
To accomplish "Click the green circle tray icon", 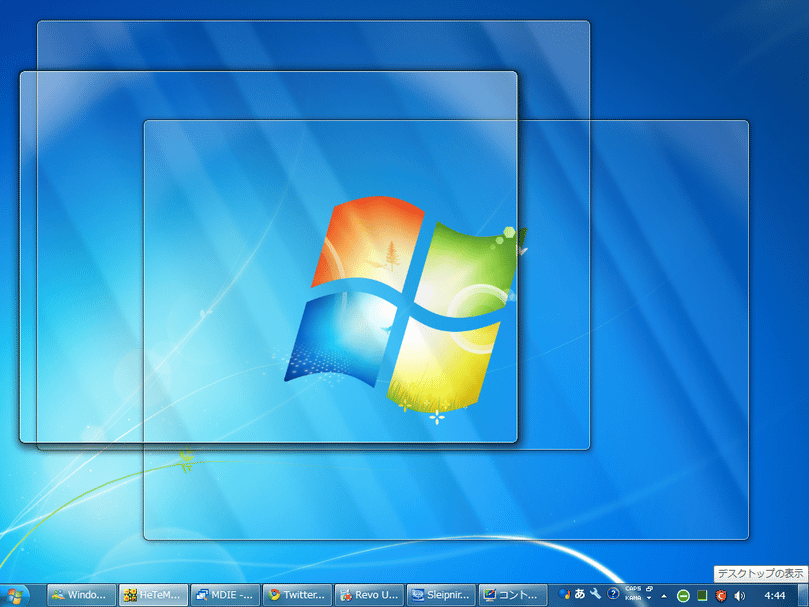I will point(683,596).
